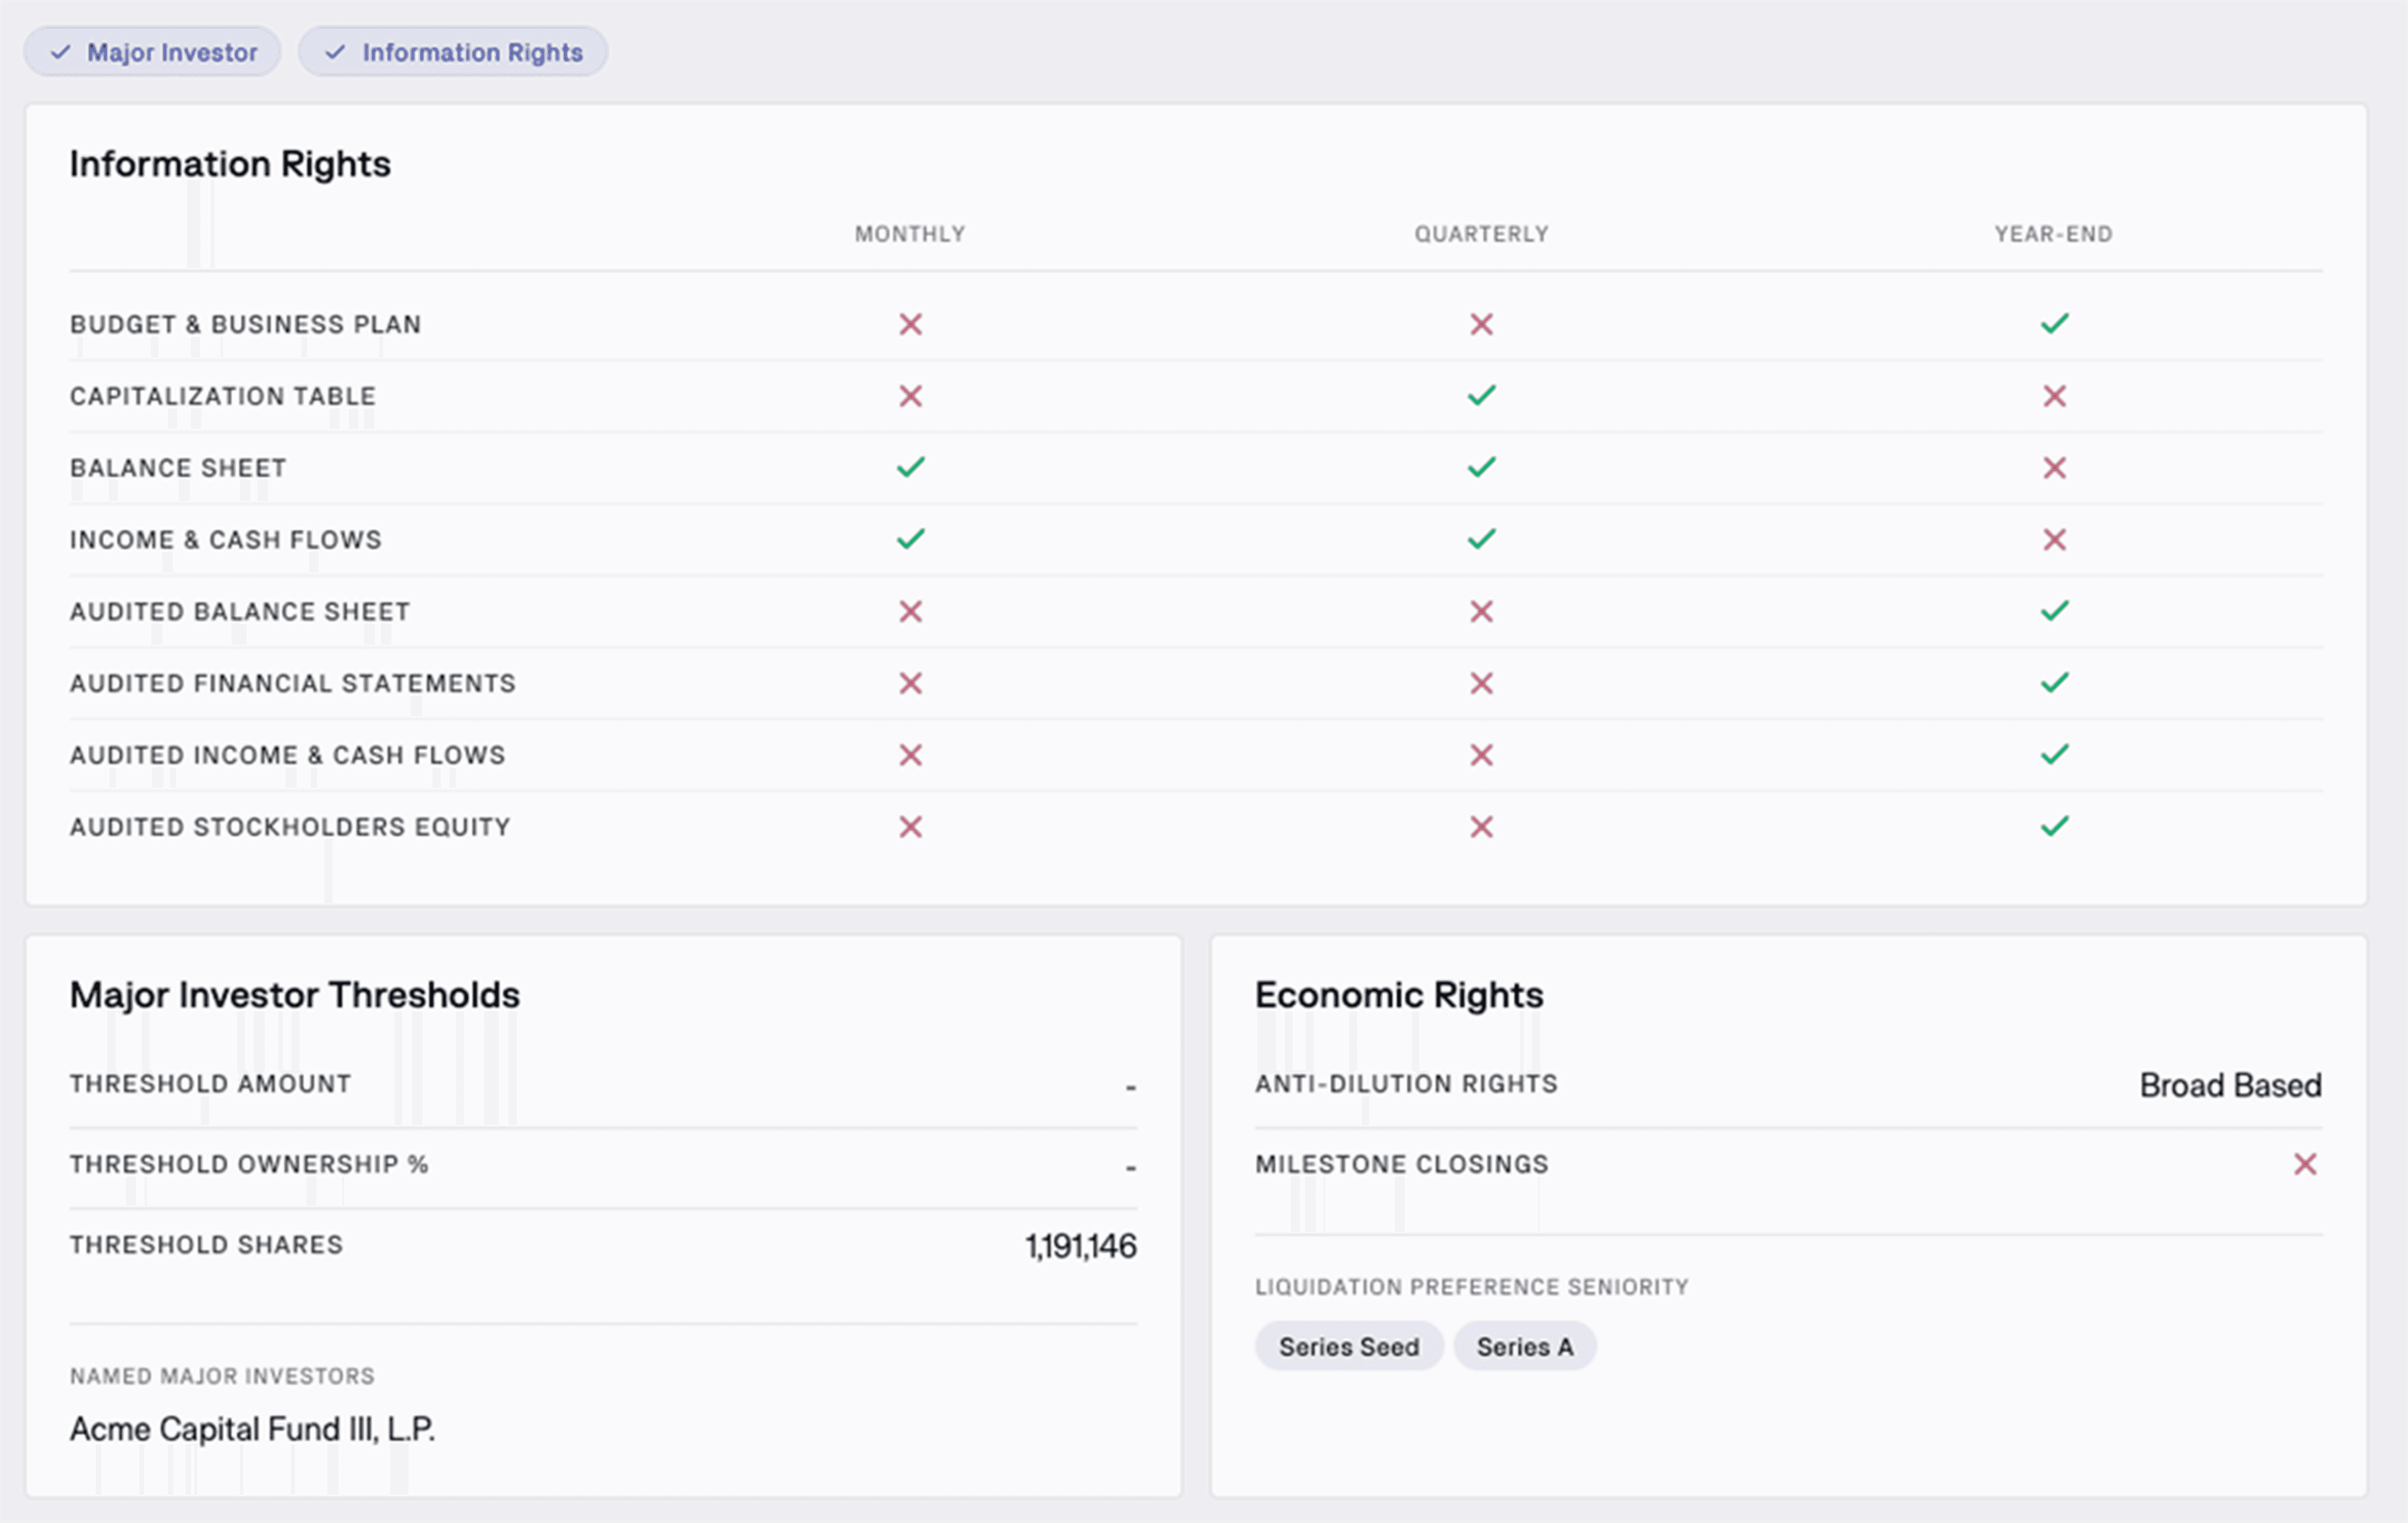Select the Series A seniority tag
Viewport: 2408px width, 1523px height.
[1524, 1347]
